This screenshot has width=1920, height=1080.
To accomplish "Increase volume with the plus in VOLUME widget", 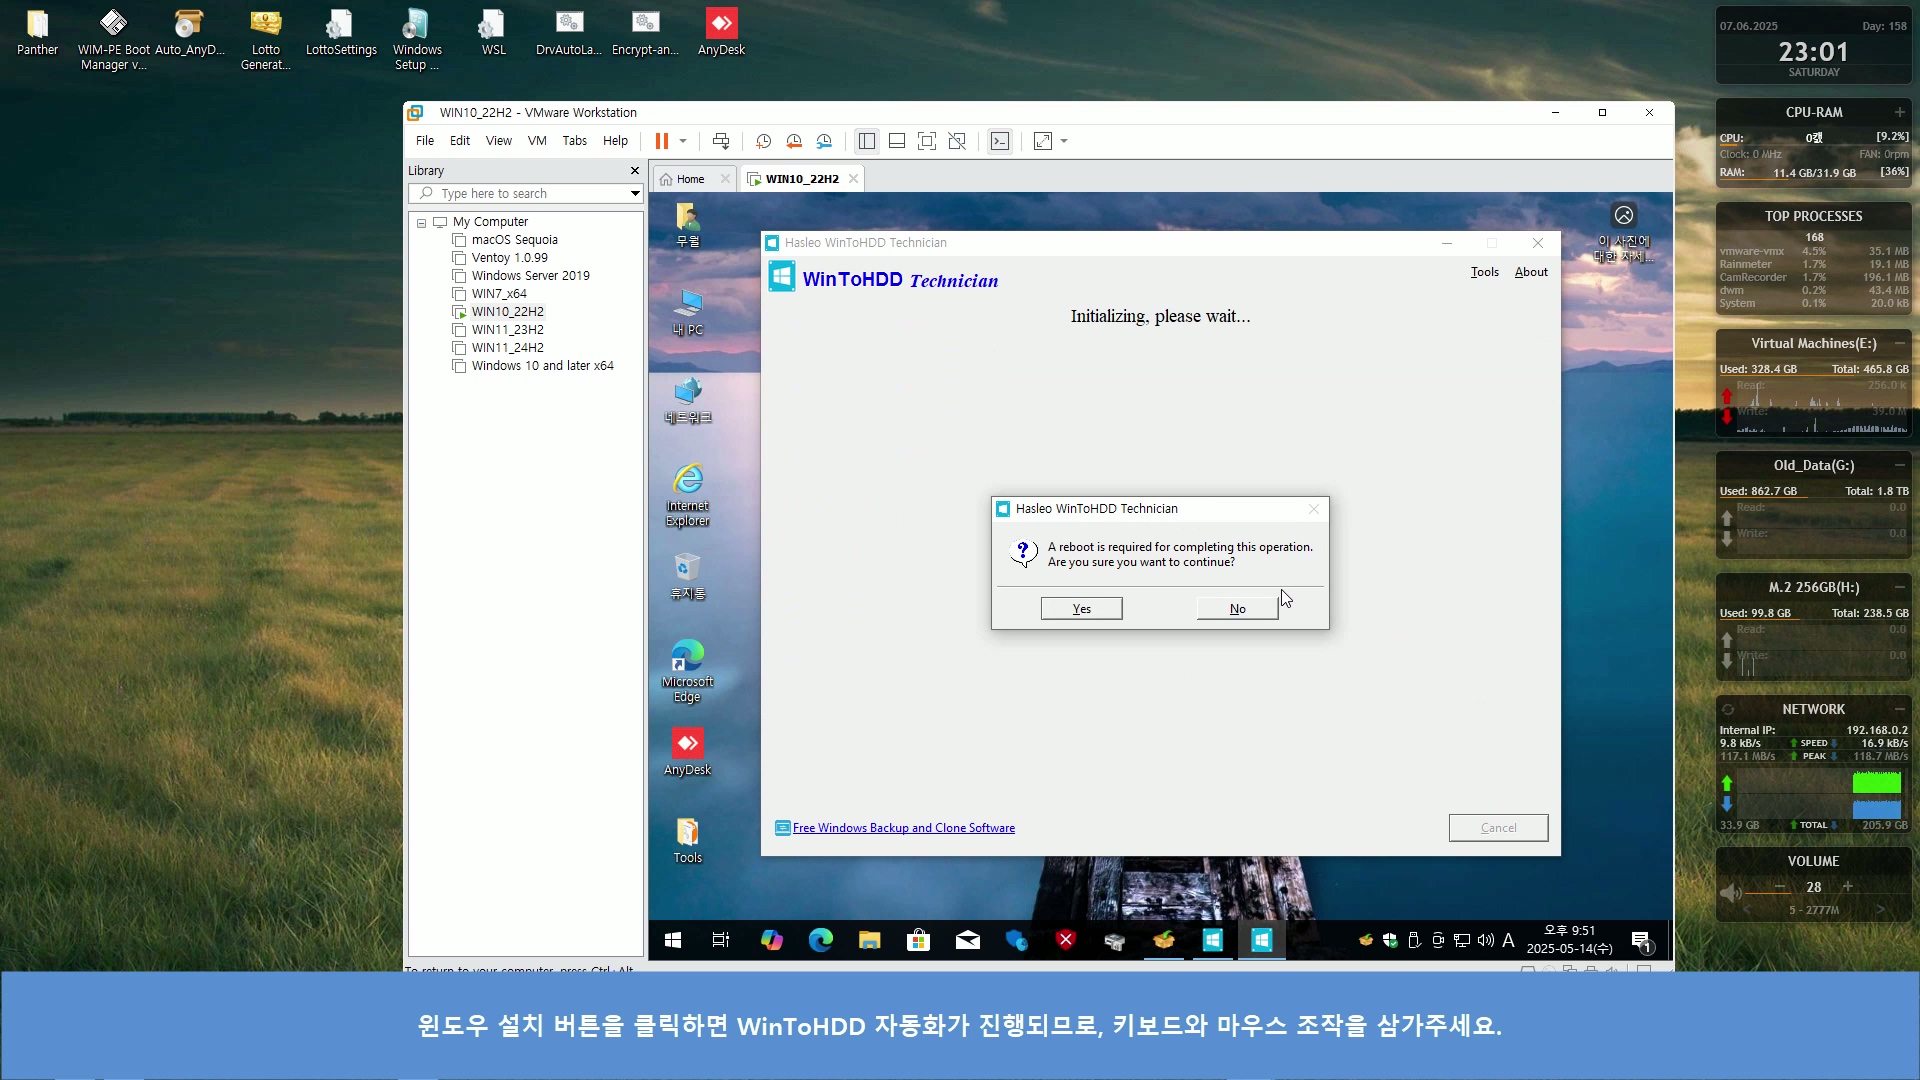I will (1848, 887).
